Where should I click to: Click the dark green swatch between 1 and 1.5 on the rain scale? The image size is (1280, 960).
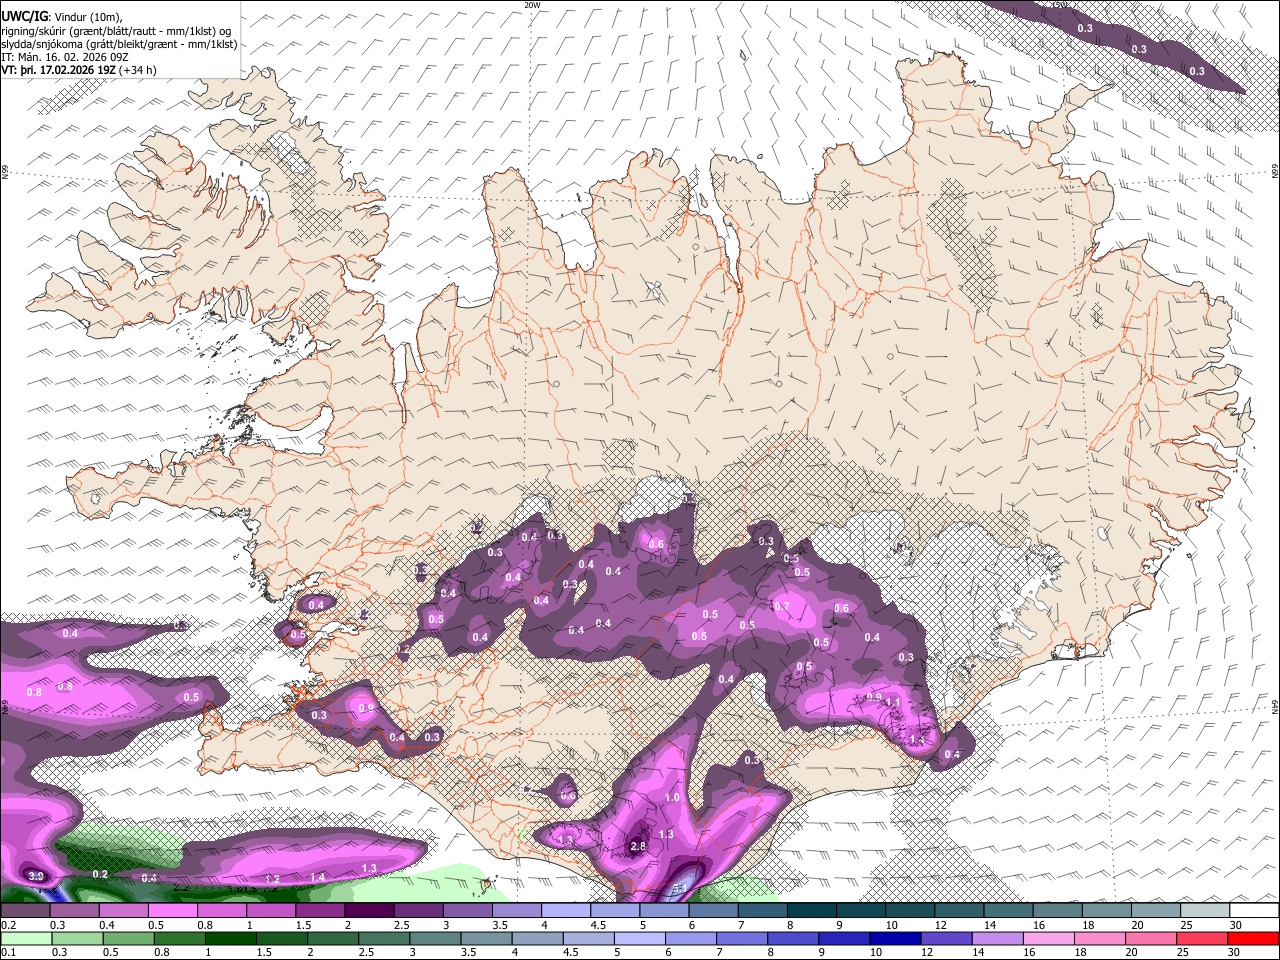pos(229,938)
